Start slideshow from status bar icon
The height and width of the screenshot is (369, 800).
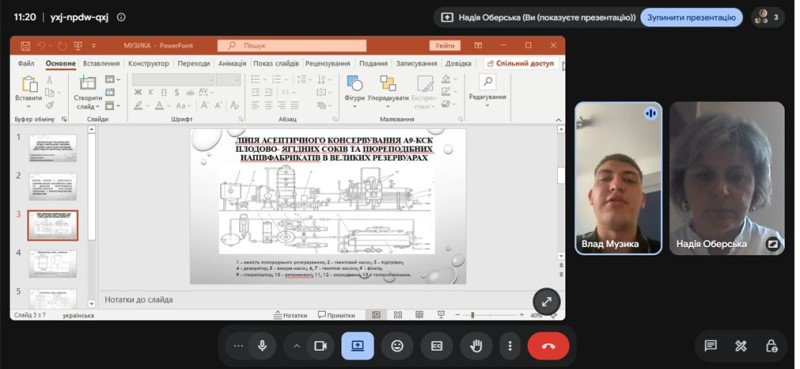[441, 315]
